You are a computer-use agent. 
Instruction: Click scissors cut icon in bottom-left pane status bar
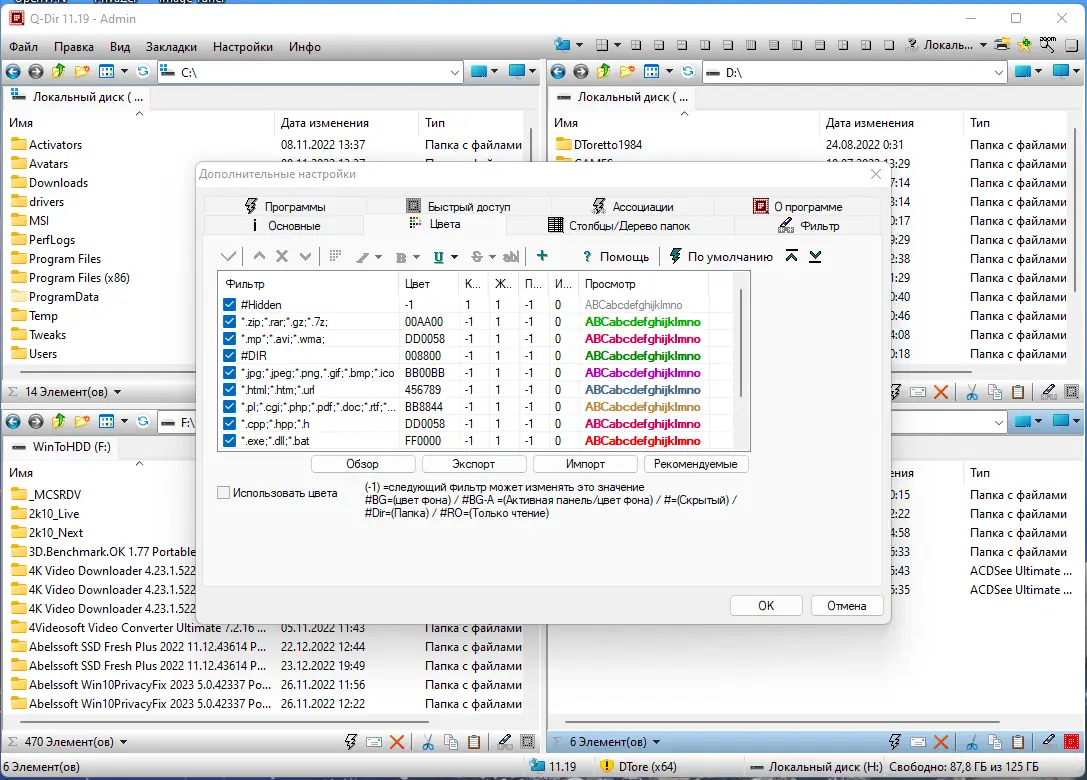[428, 743]
